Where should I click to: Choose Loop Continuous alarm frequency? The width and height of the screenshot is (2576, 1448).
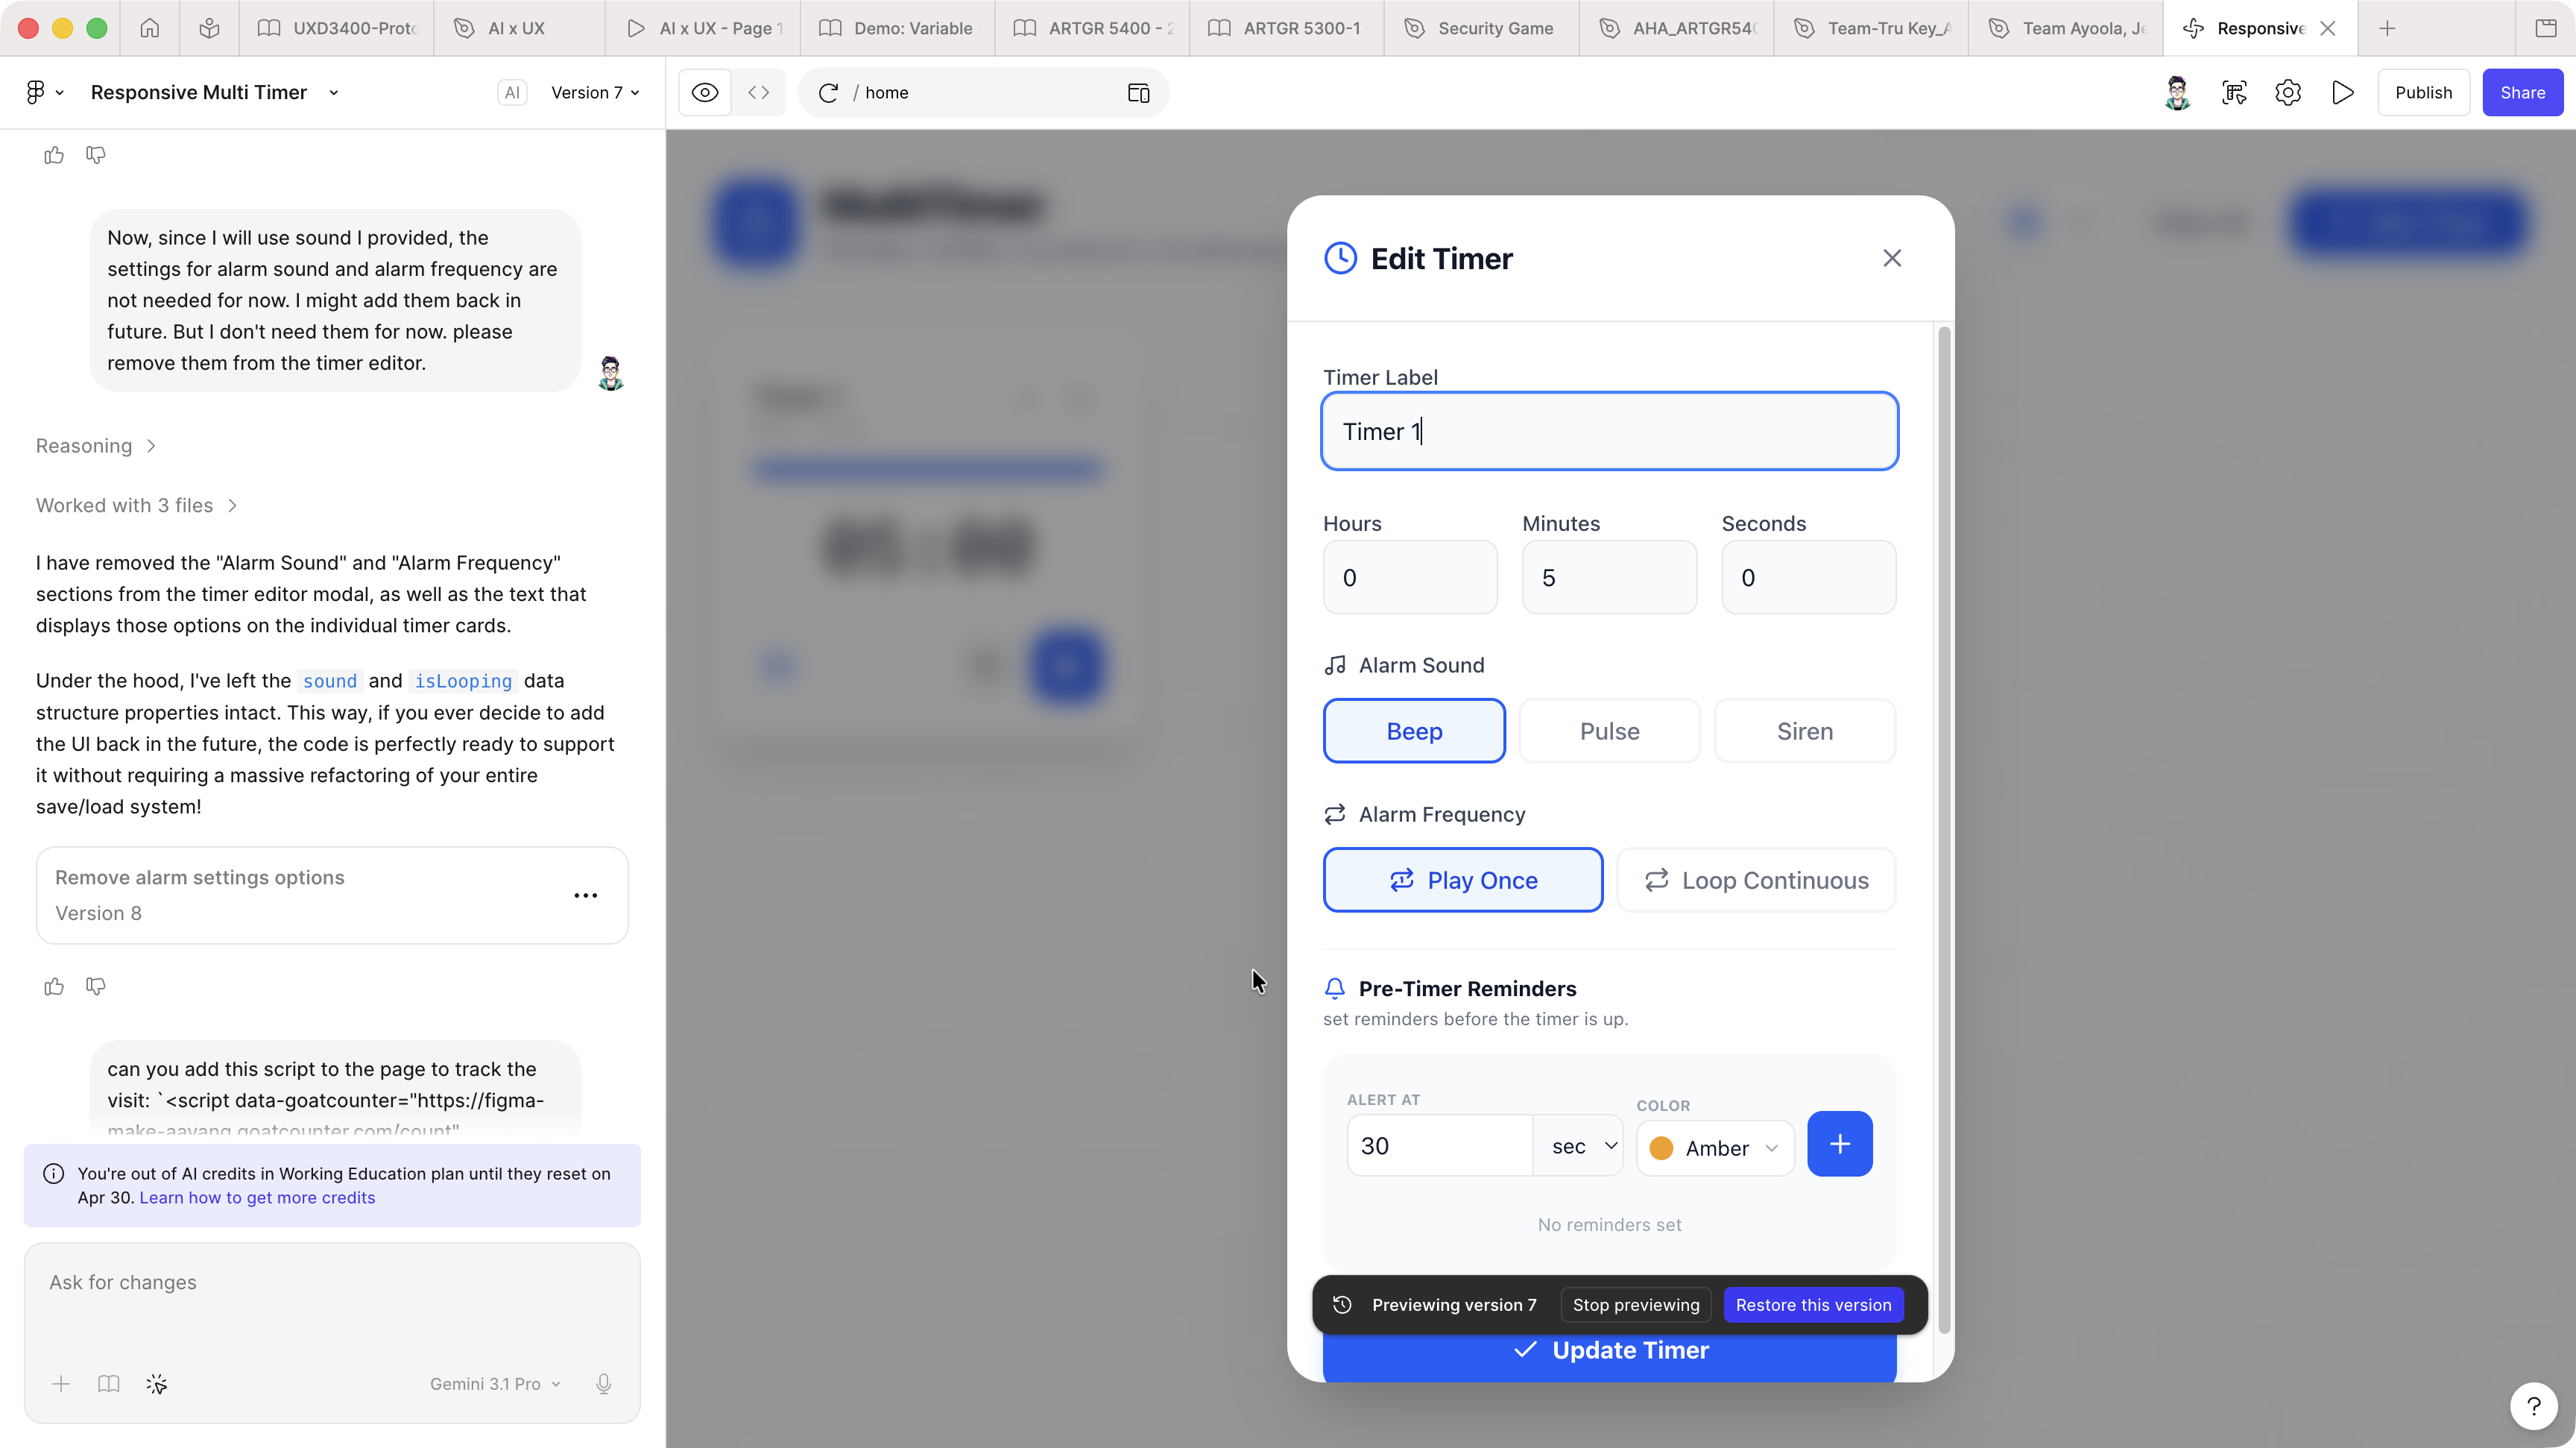click(1756, 880)
